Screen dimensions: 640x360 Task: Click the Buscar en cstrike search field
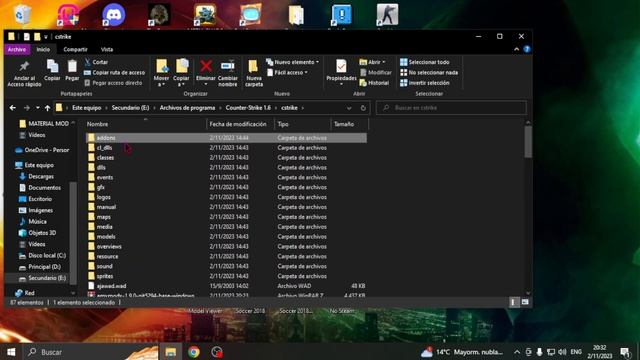coord(451,108)
